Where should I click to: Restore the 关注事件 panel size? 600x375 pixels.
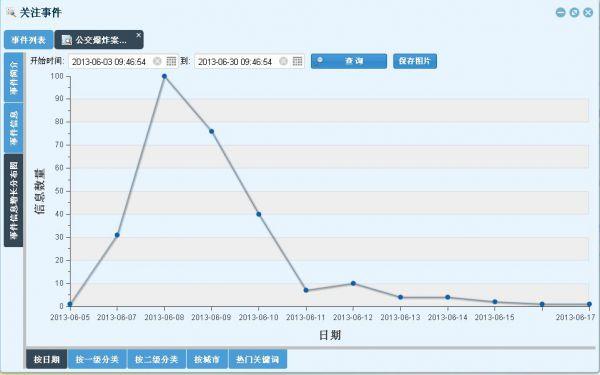pyautogui.click(x=574, y=13)
